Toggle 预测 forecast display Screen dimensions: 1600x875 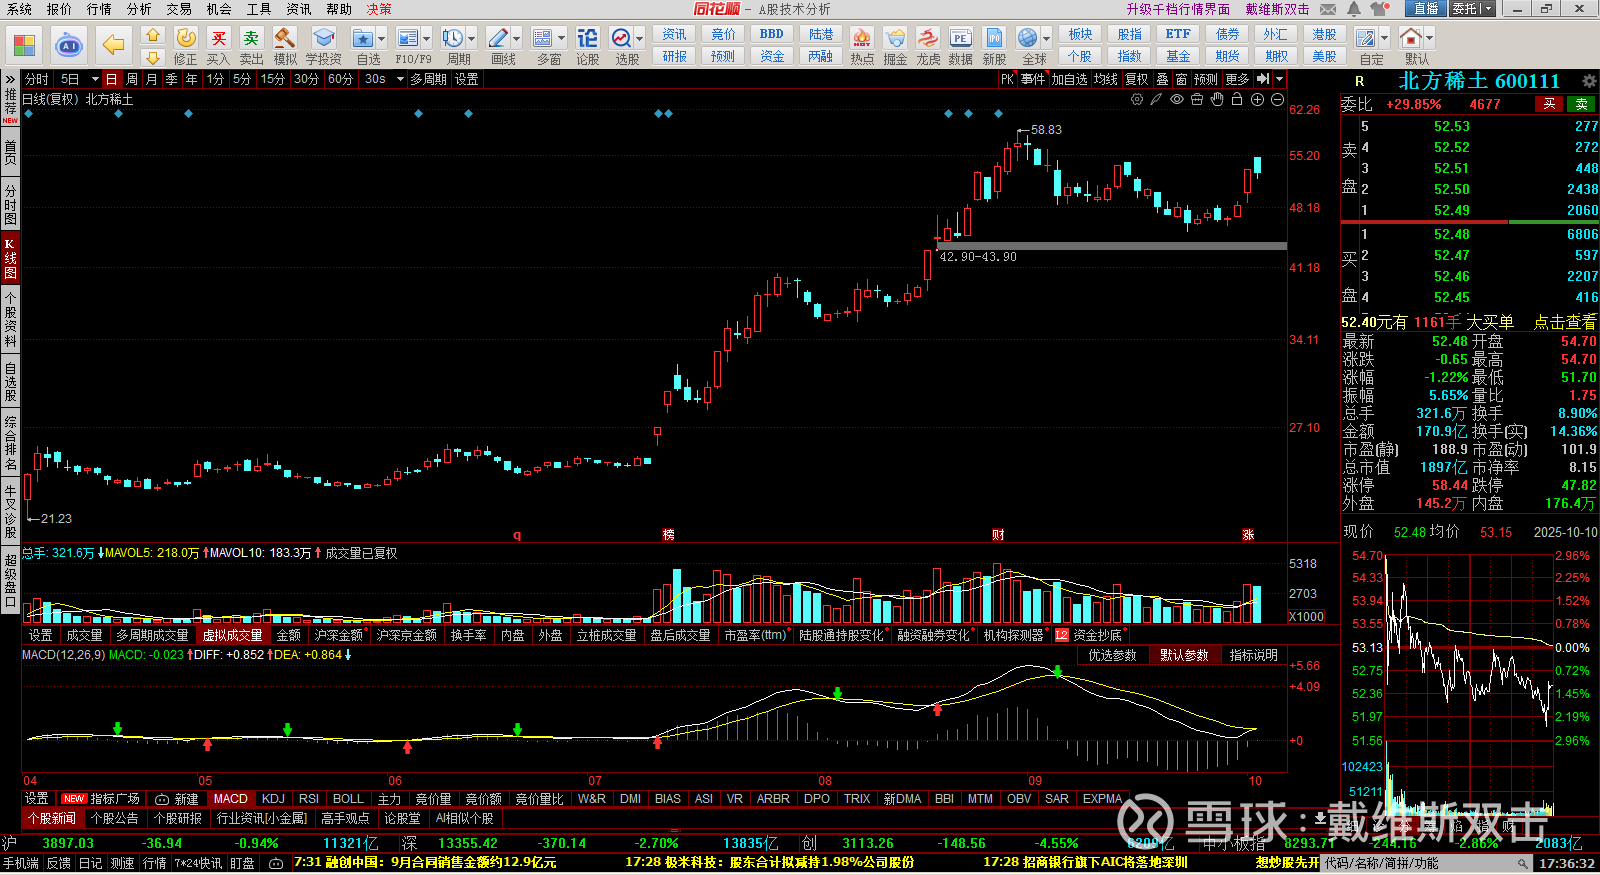[x=1206, y=79]
